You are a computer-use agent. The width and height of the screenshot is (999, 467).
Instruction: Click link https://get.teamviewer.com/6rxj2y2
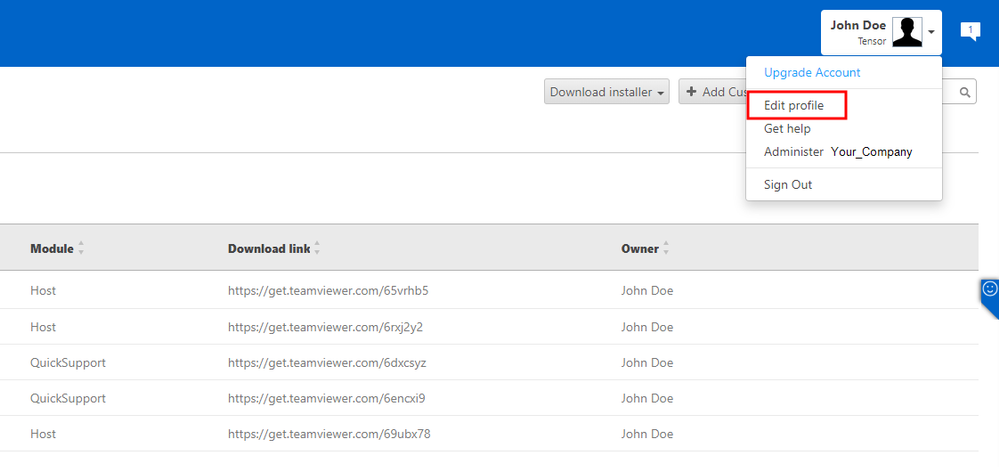point(326,327)
